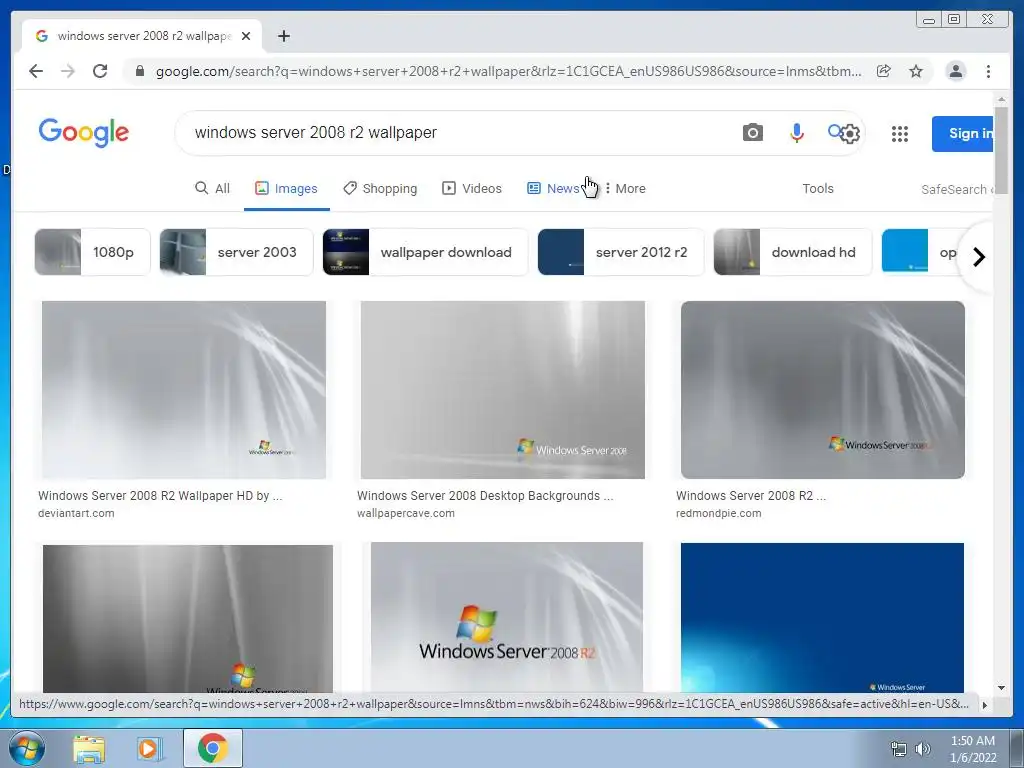The width and height of the screenshot is (1024, 768).
Task: Search by image using the camera icon
Action: click(x=752, y=133)
